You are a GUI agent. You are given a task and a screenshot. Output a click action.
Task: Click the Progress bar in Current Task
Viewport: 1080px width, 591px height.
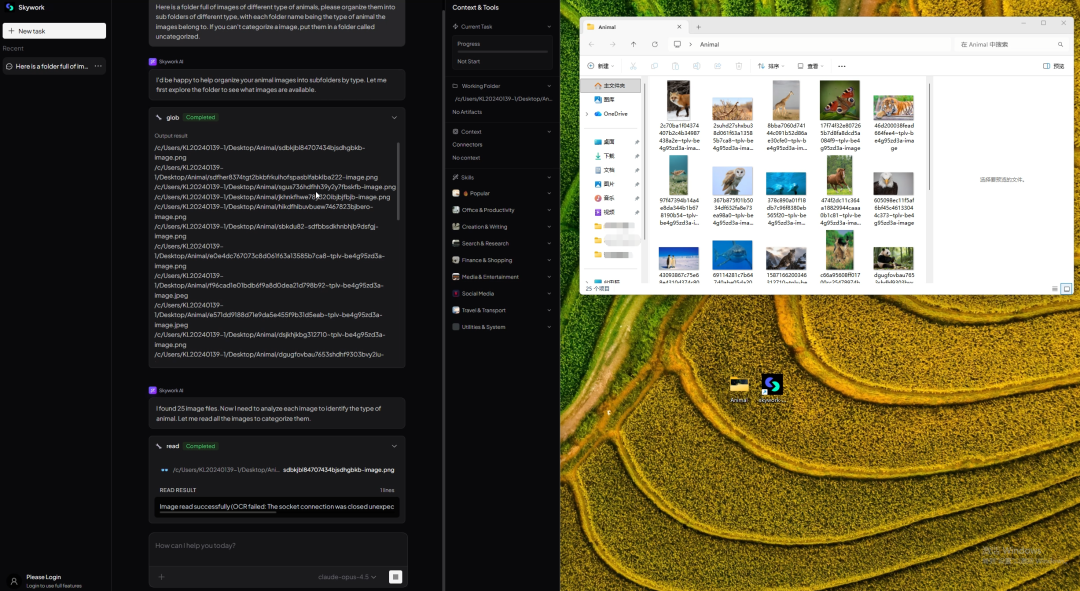502,52
